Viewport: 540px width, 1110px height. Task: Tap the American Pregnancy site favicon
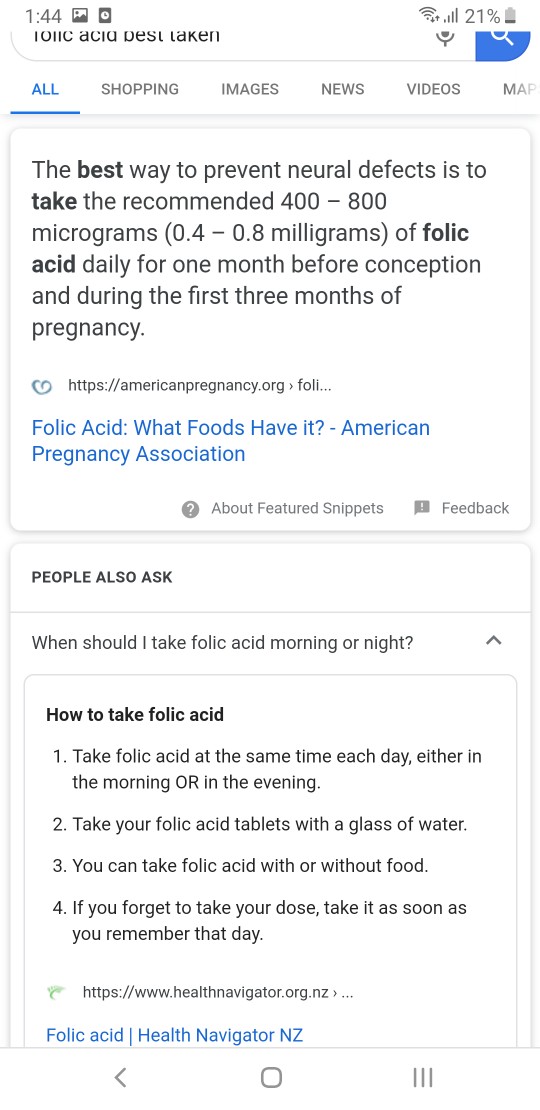click(x=43, y=387)
